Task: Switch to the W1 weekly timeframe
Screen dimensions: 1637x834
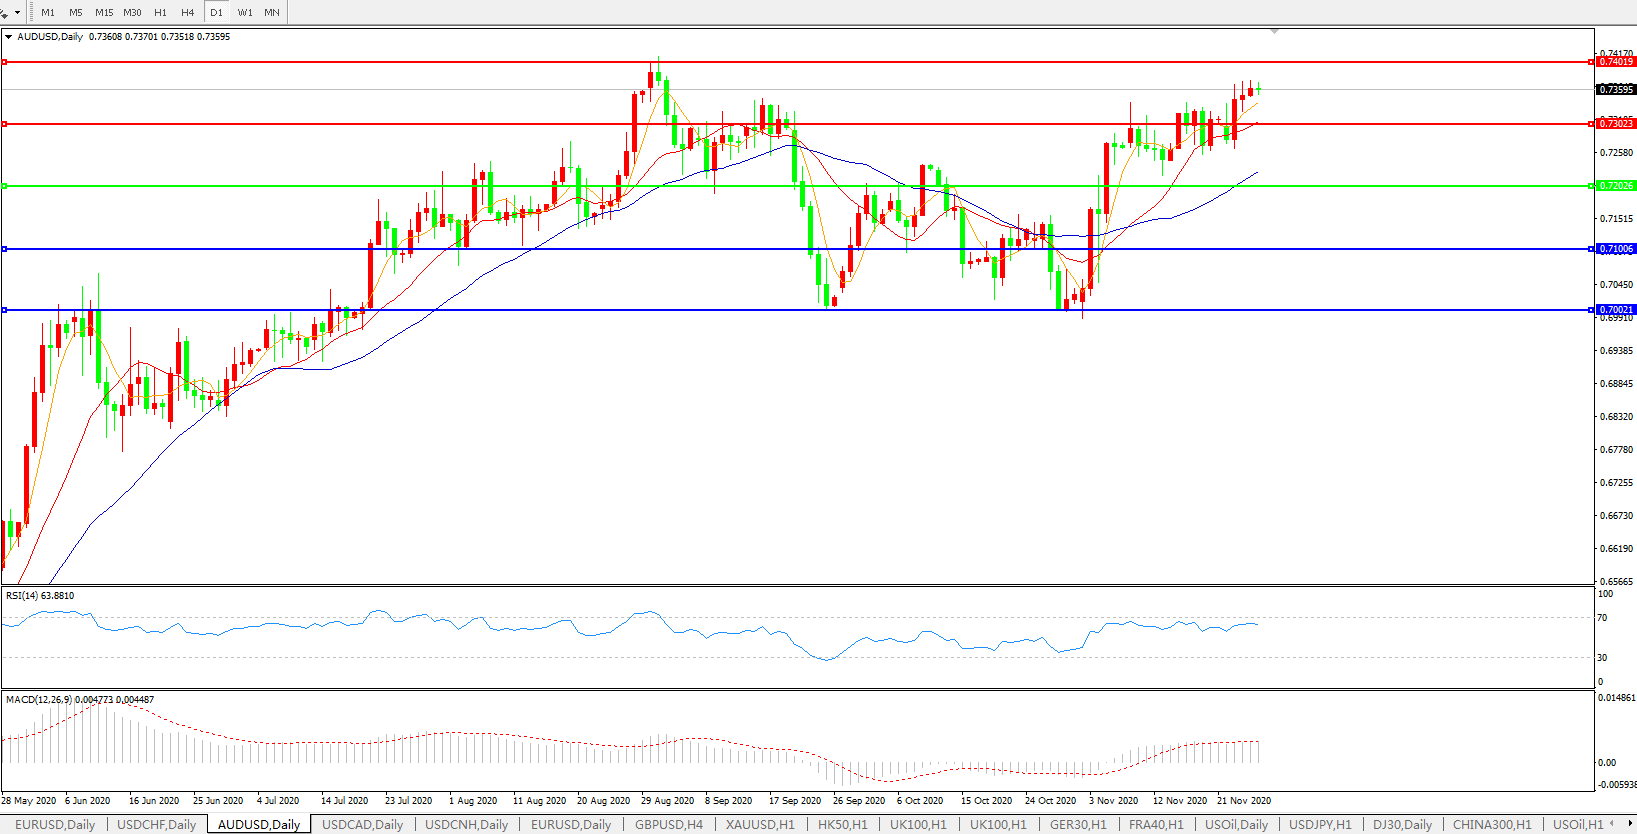Action: (245, 13)
